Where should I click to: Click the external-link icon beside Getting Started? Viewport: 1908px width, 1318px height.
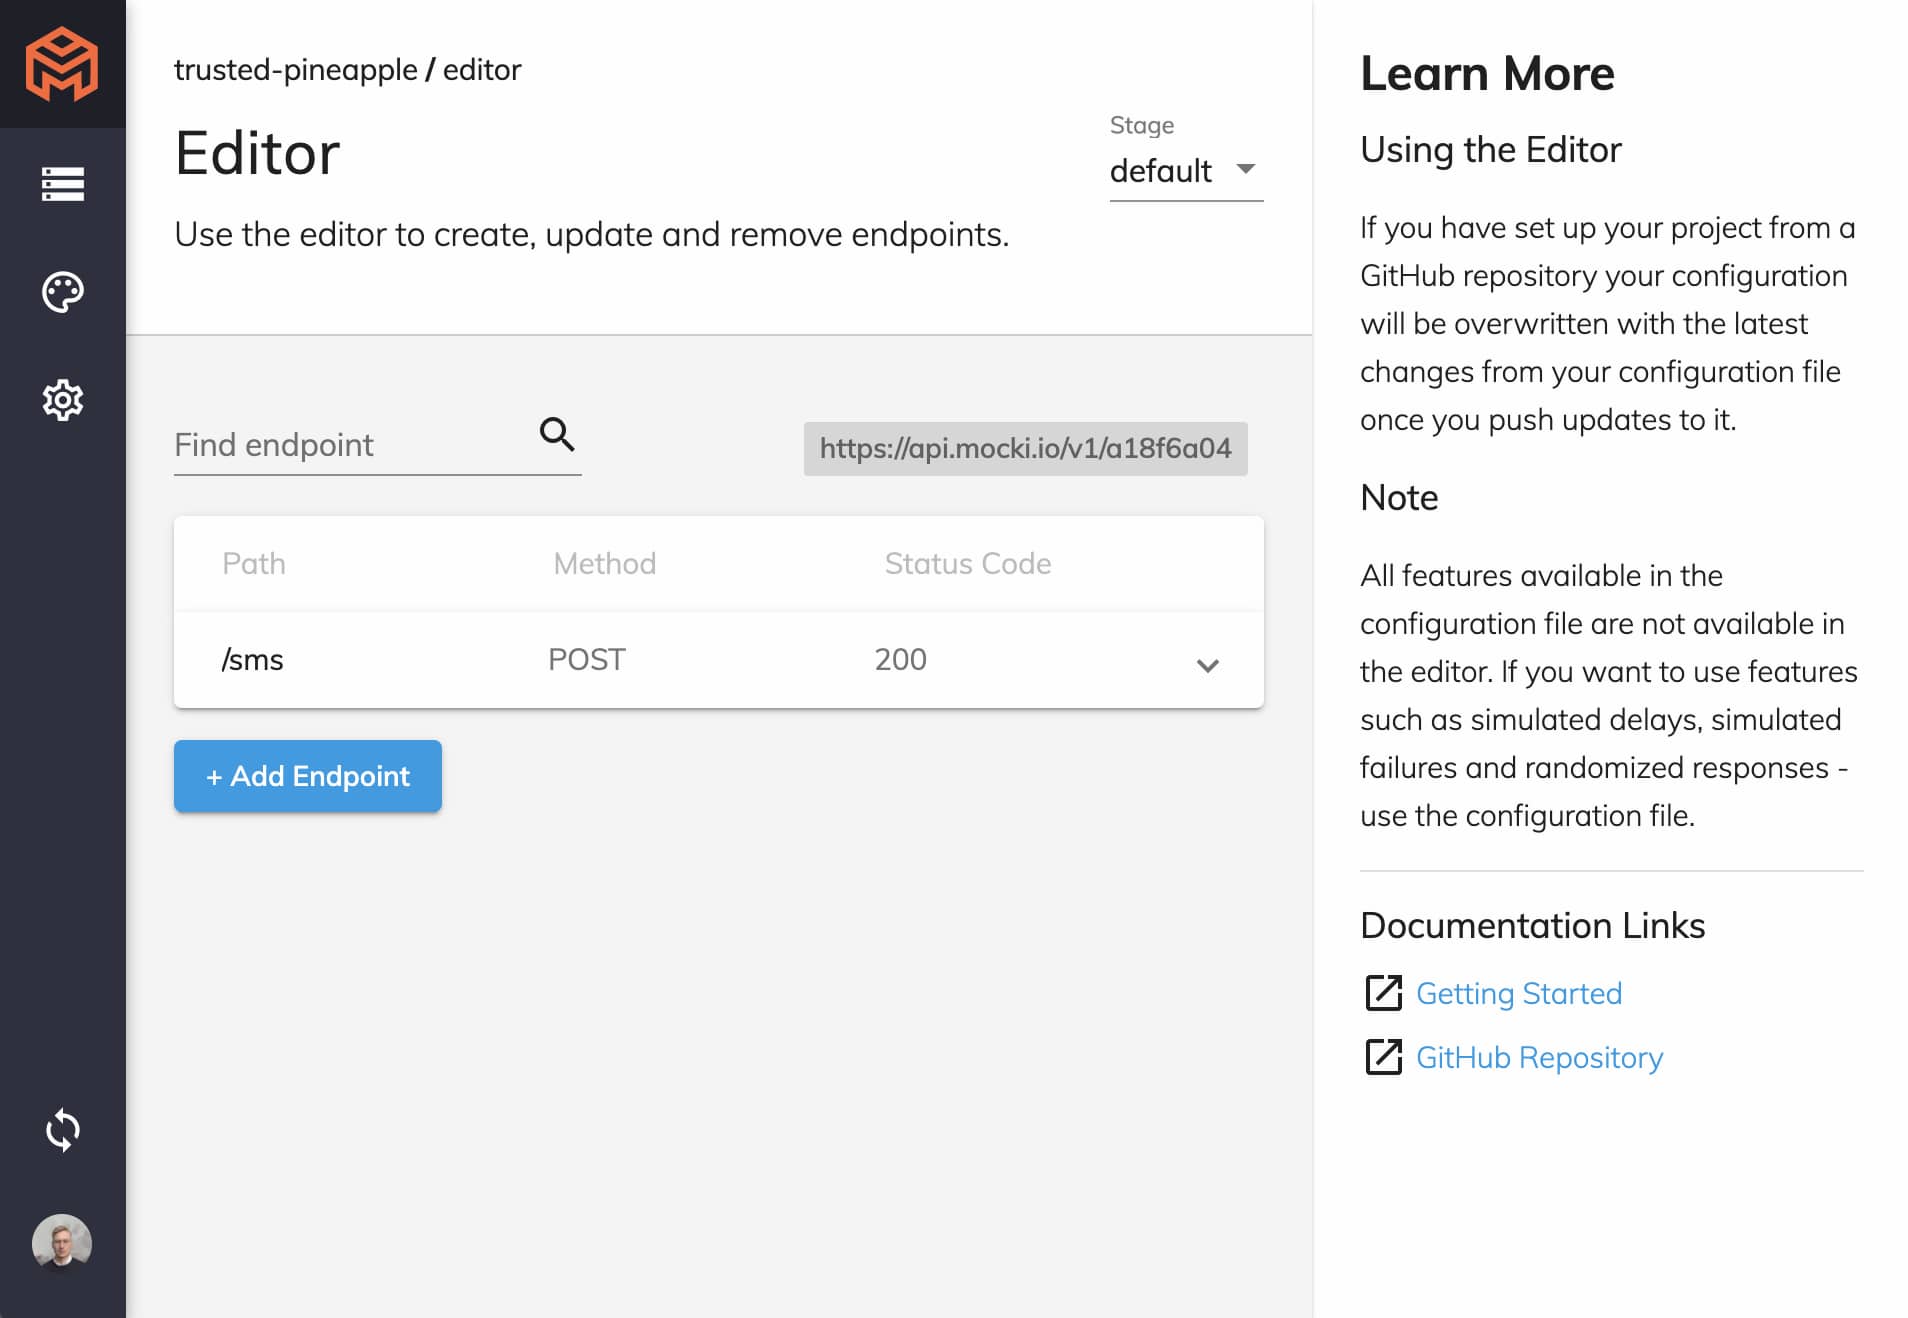[x=1384, y=993]
